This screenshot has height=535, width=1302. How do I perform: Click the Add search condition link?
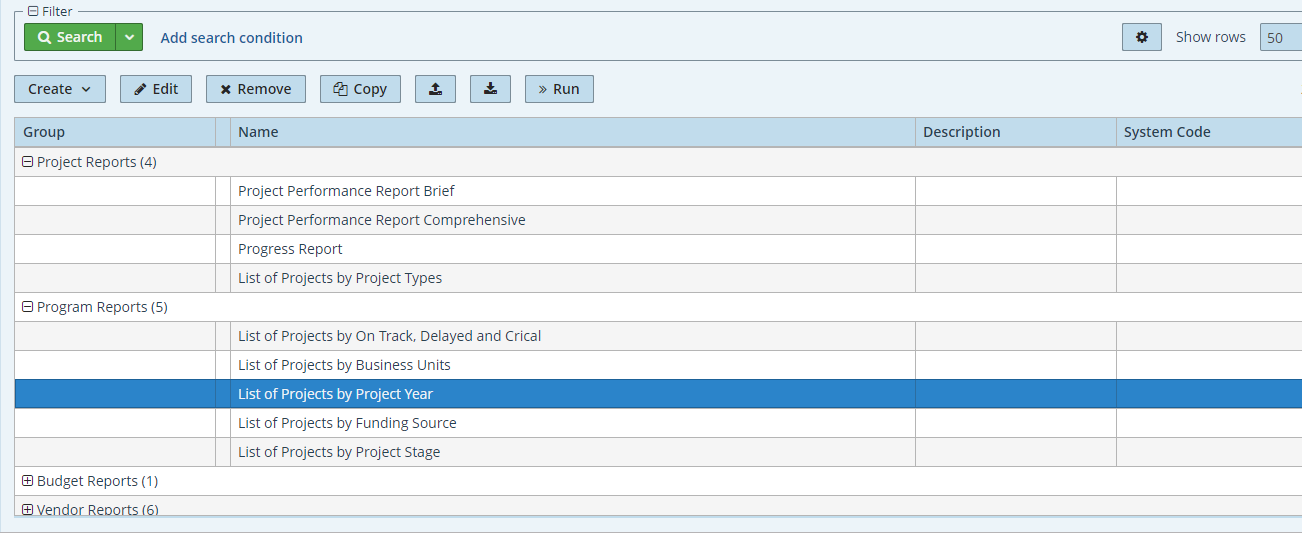(x=231, y=38)
